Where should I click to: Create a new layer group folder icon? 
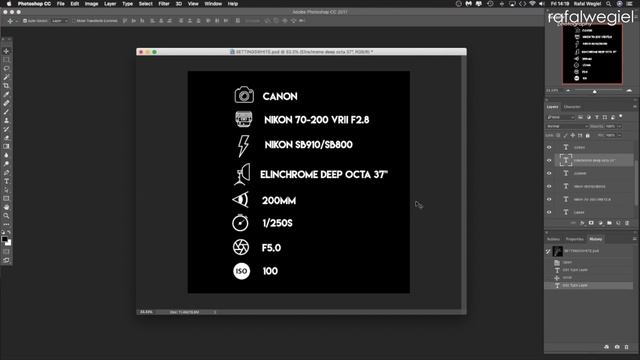click(609, 223)
